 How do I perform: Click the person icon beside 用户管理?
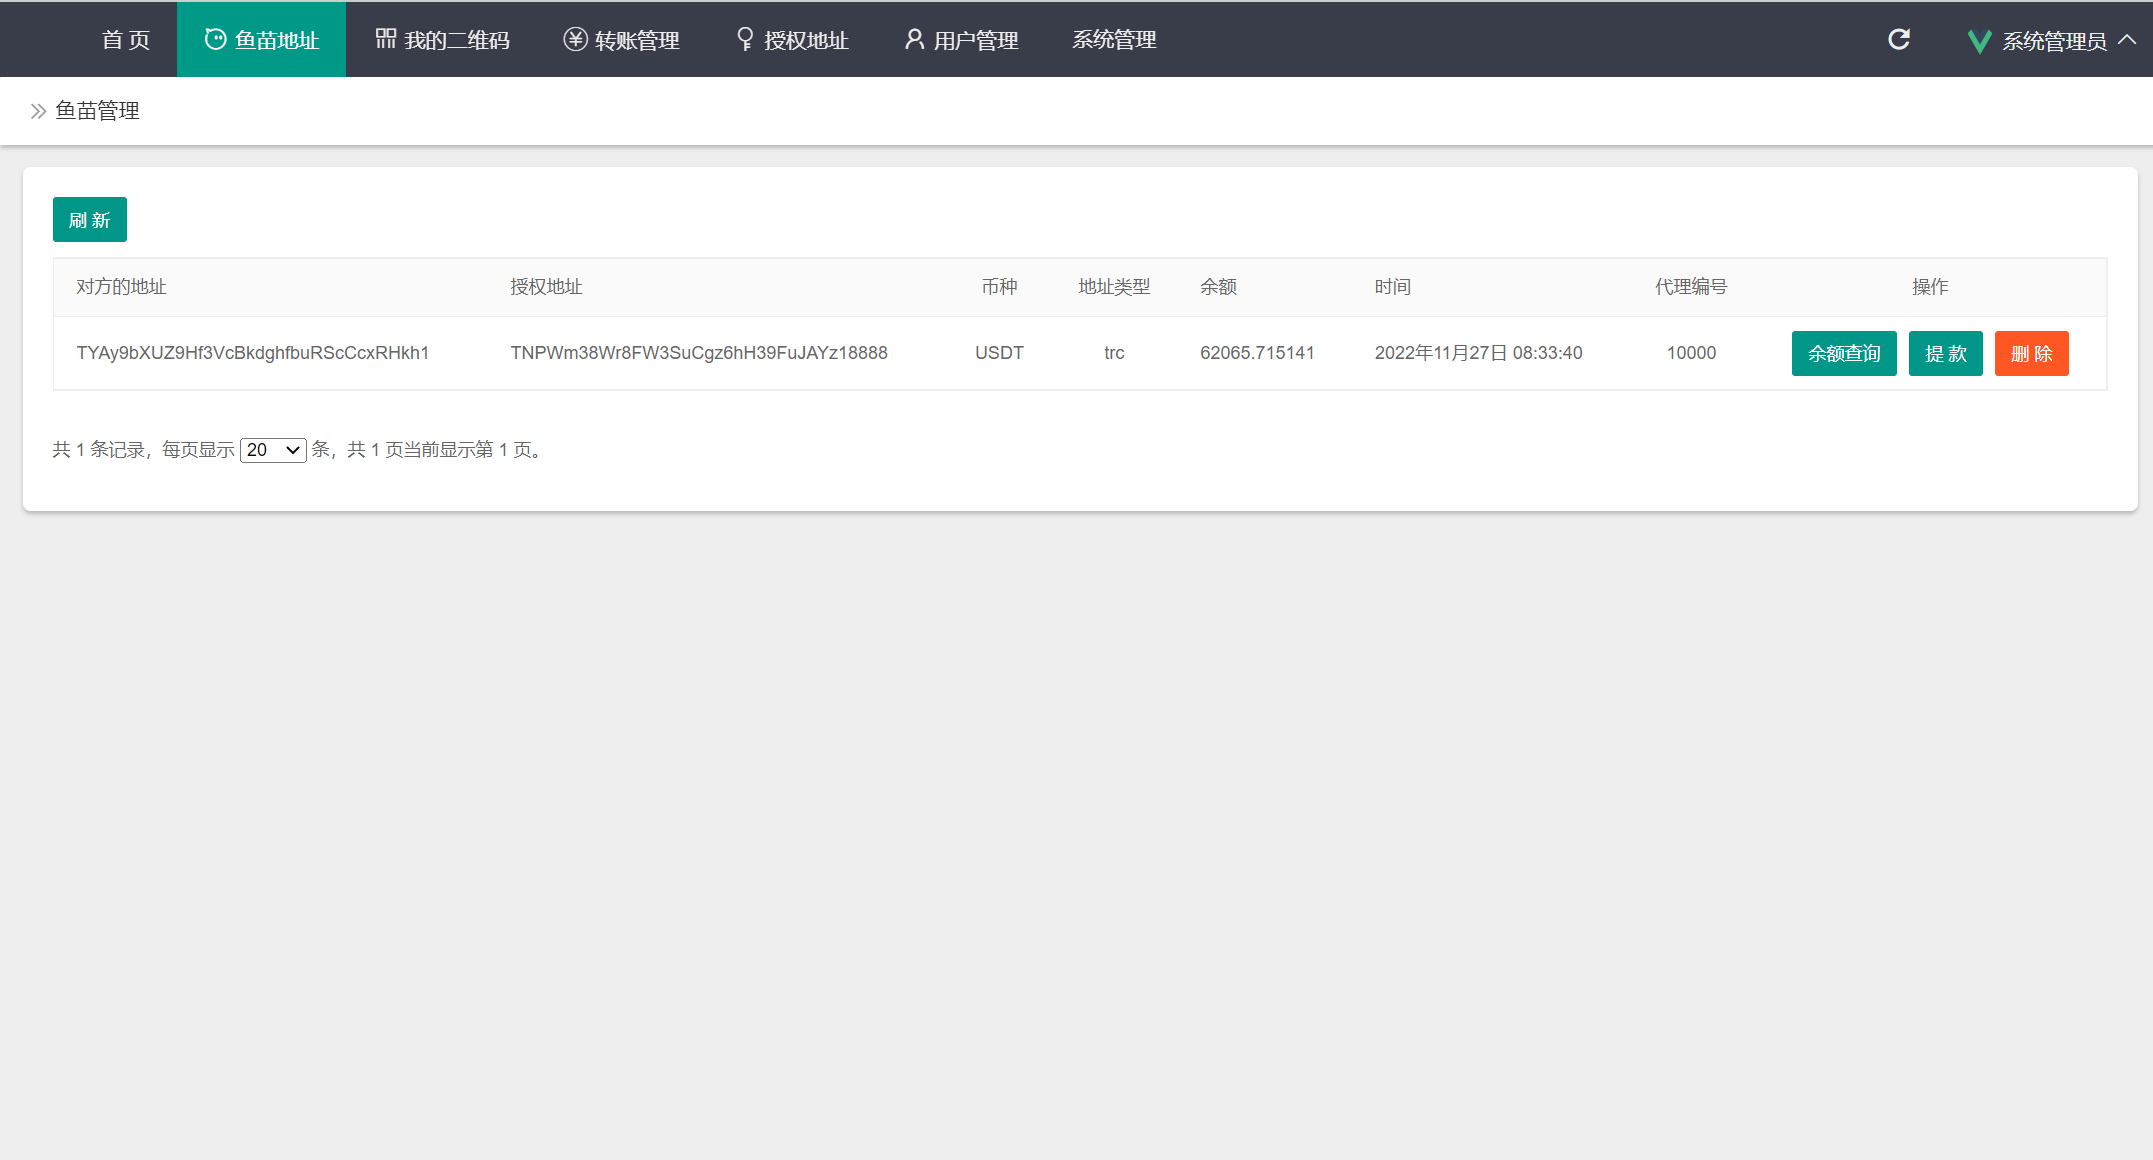pyautogui.click(x=914, y=39)
